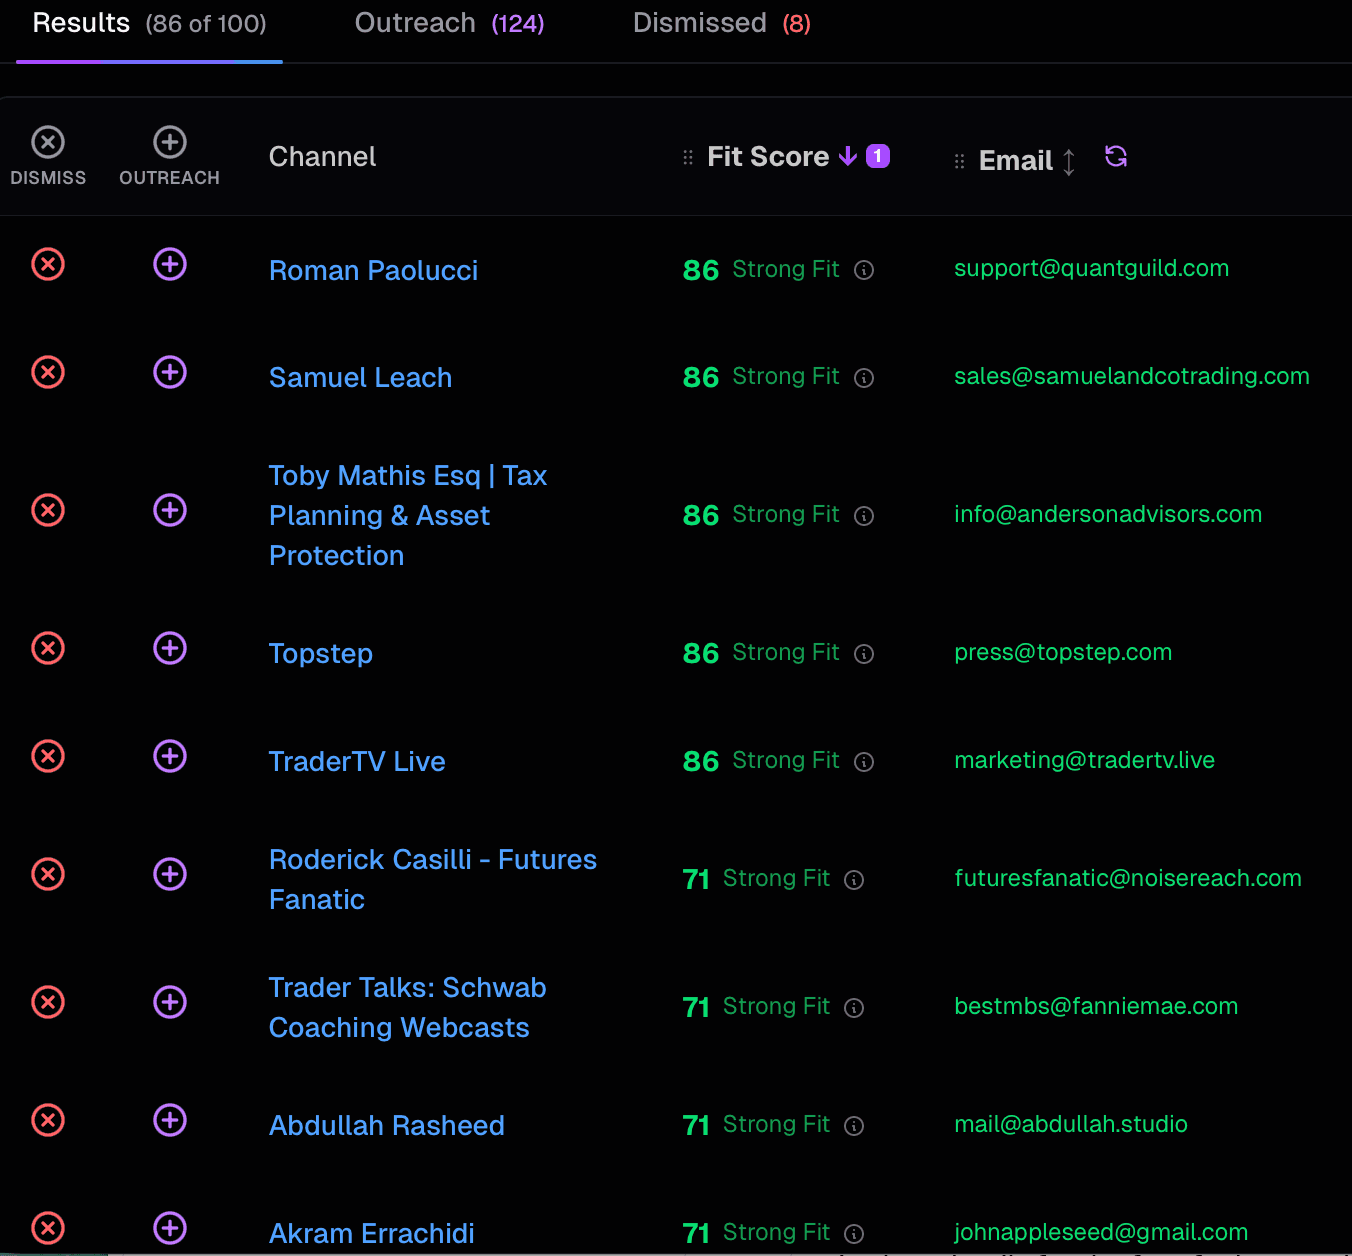Open Roderick Casilli - Futures Fanatic link
This screenshot has height=1256, width=1352.
pyautogui.click(x=433, y=880)
